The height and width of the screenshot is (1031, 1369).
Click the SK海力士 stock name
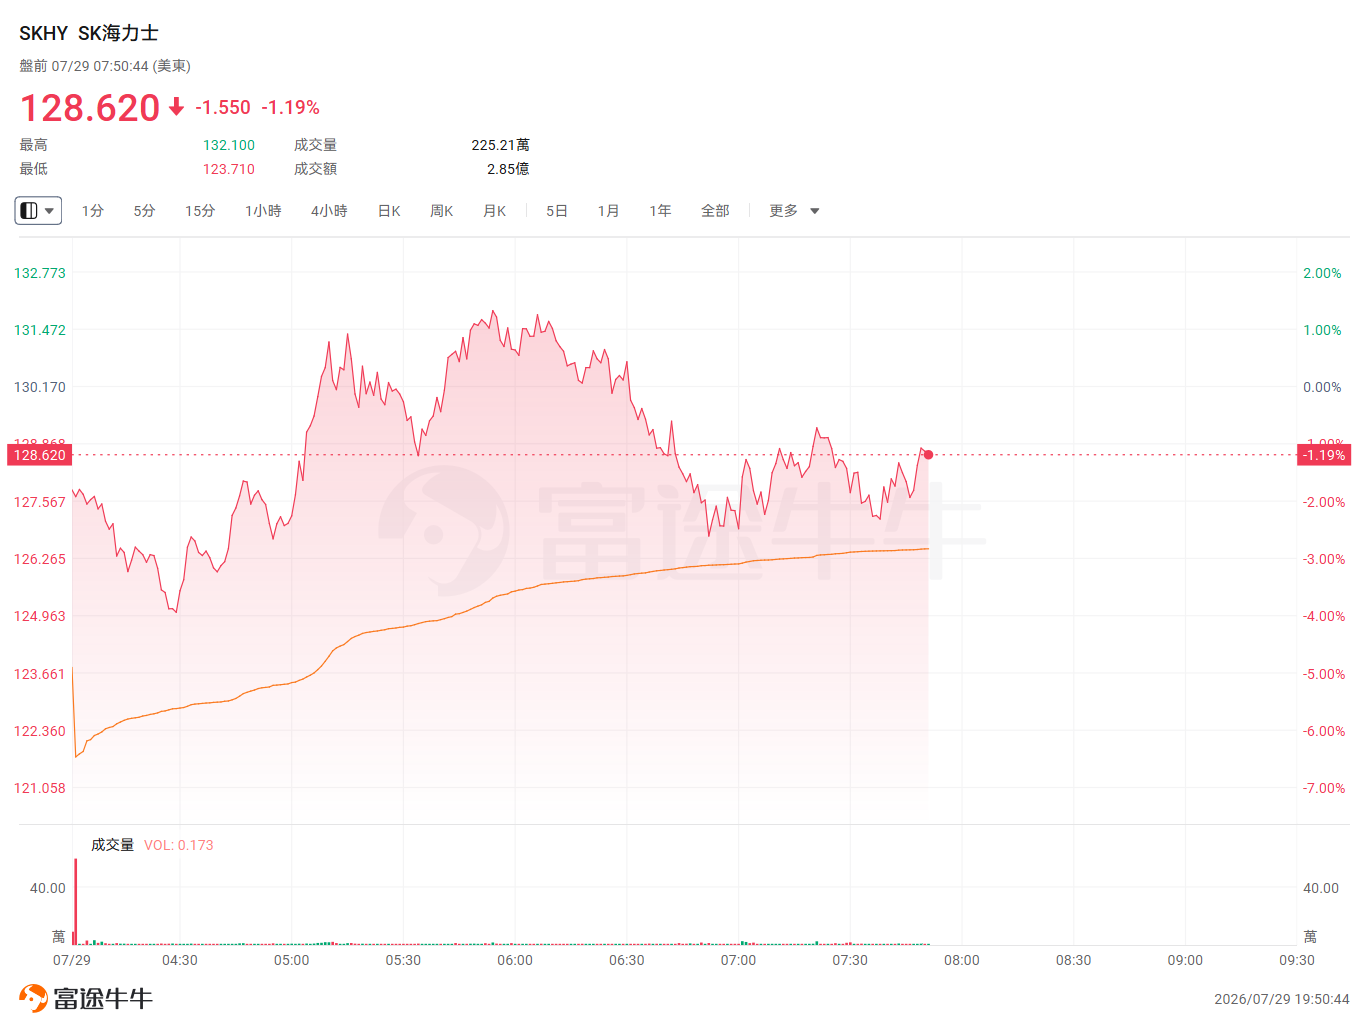click(x=118, y=33)
